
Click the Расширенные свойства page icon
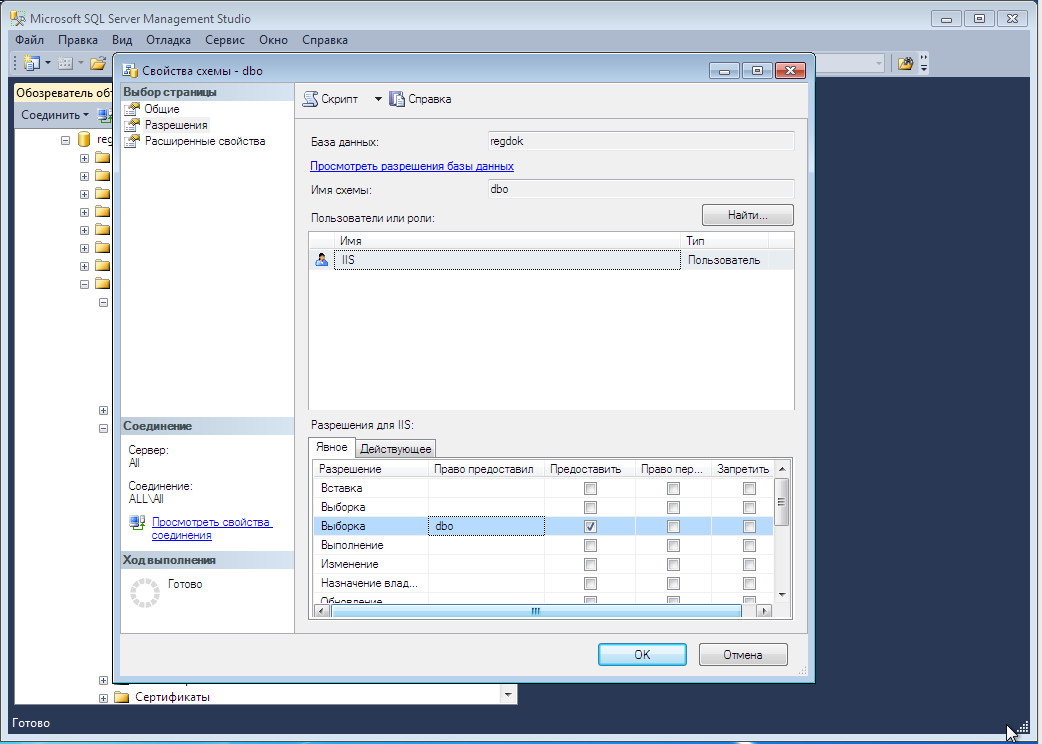point(132,141)
